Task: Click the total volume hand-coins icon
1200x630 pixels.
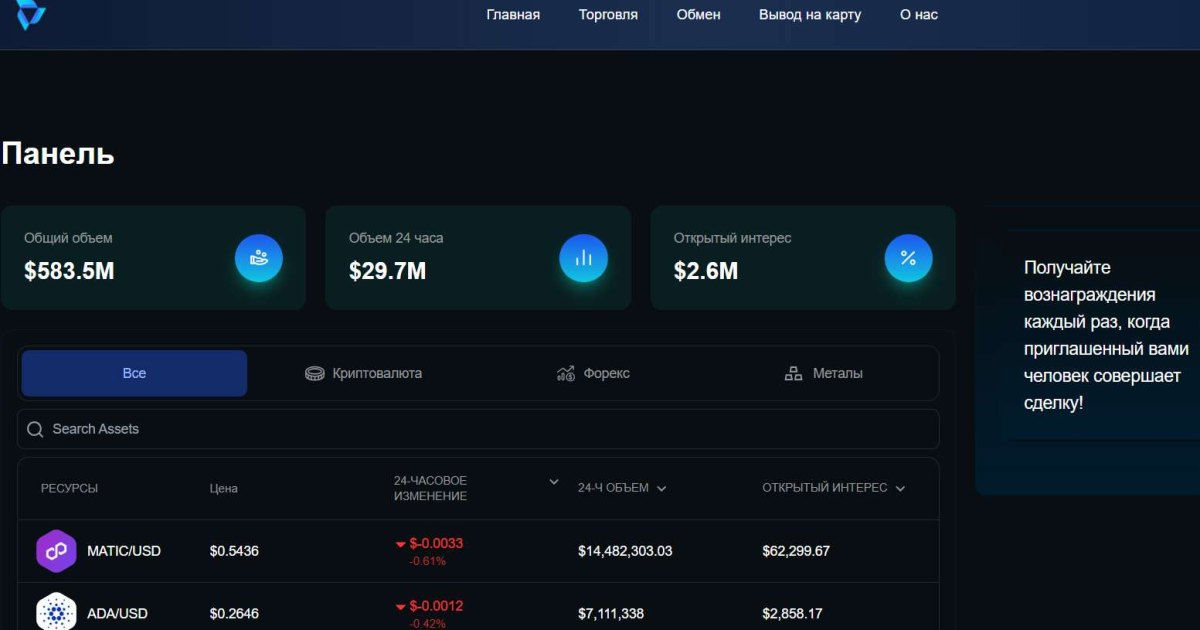Action: tap(259, 258)
